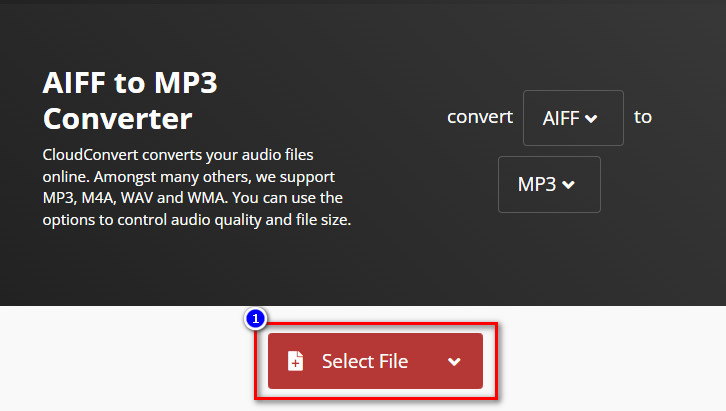Click the chevron inside the AIFF box

(591, 118)
